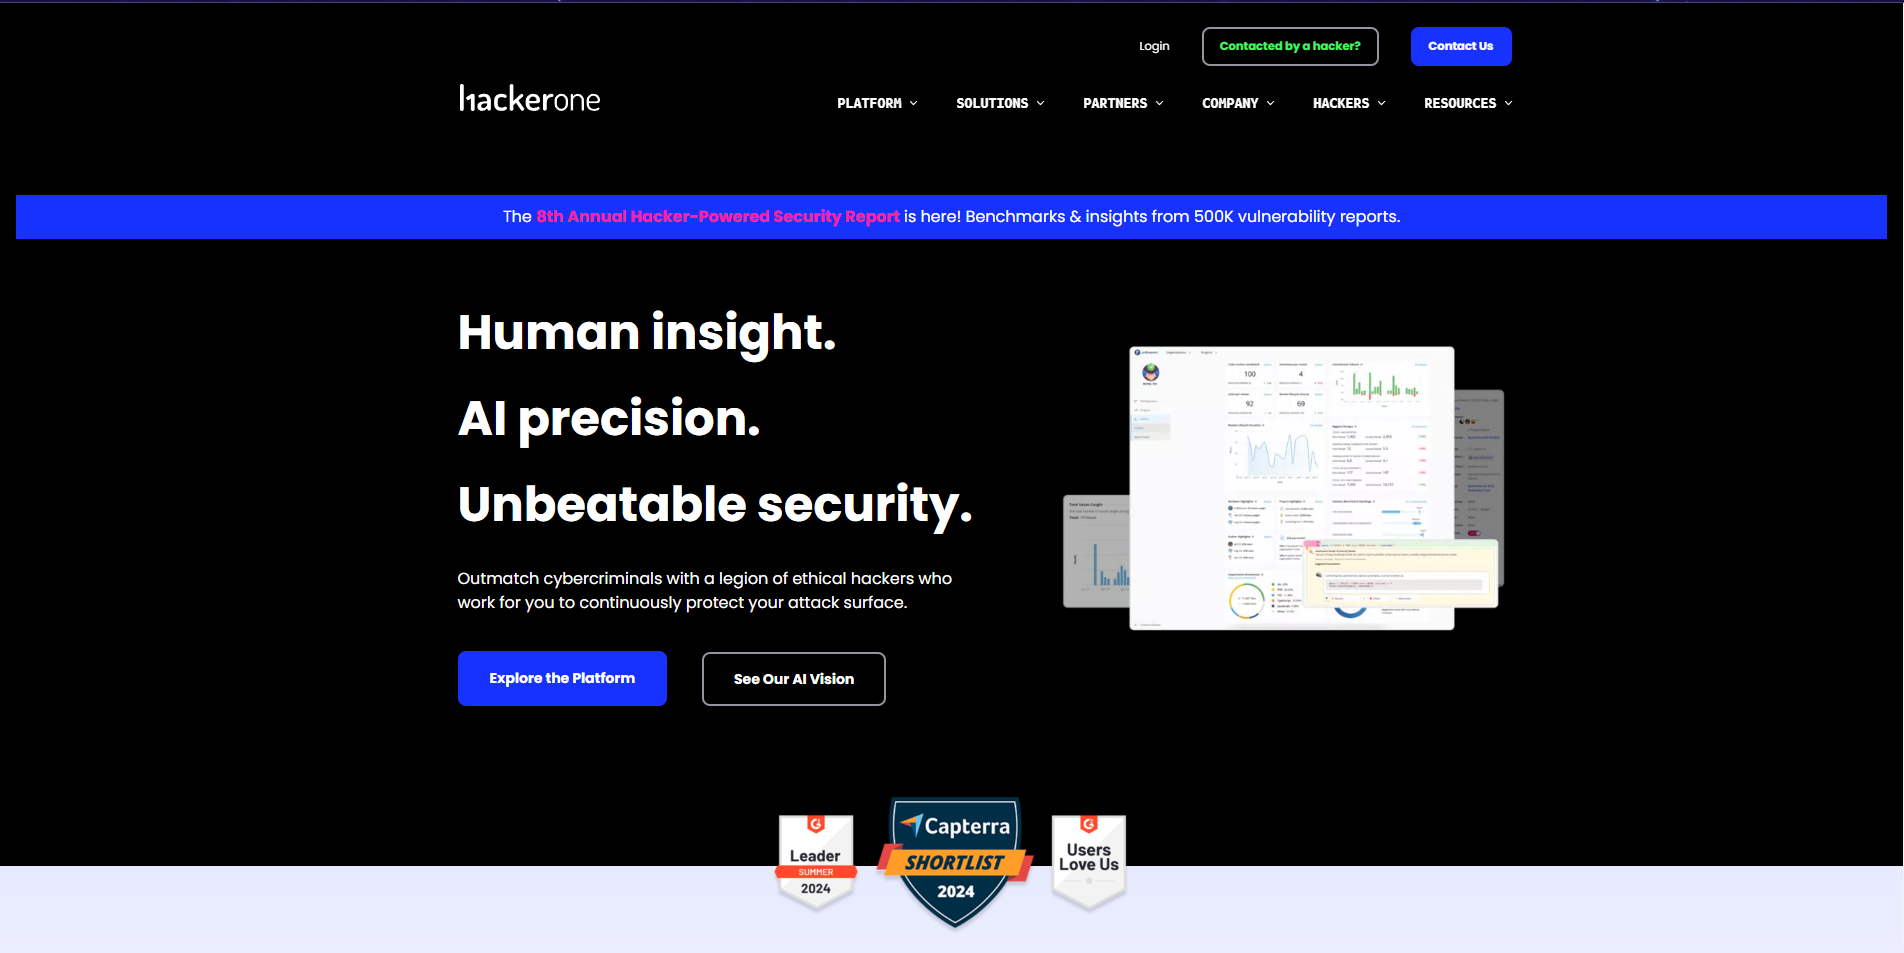Screen dimensions: 1904x953
Task: Expand the Partners menu chevron
Action: pyautogui.click(x=1159, y=103)
